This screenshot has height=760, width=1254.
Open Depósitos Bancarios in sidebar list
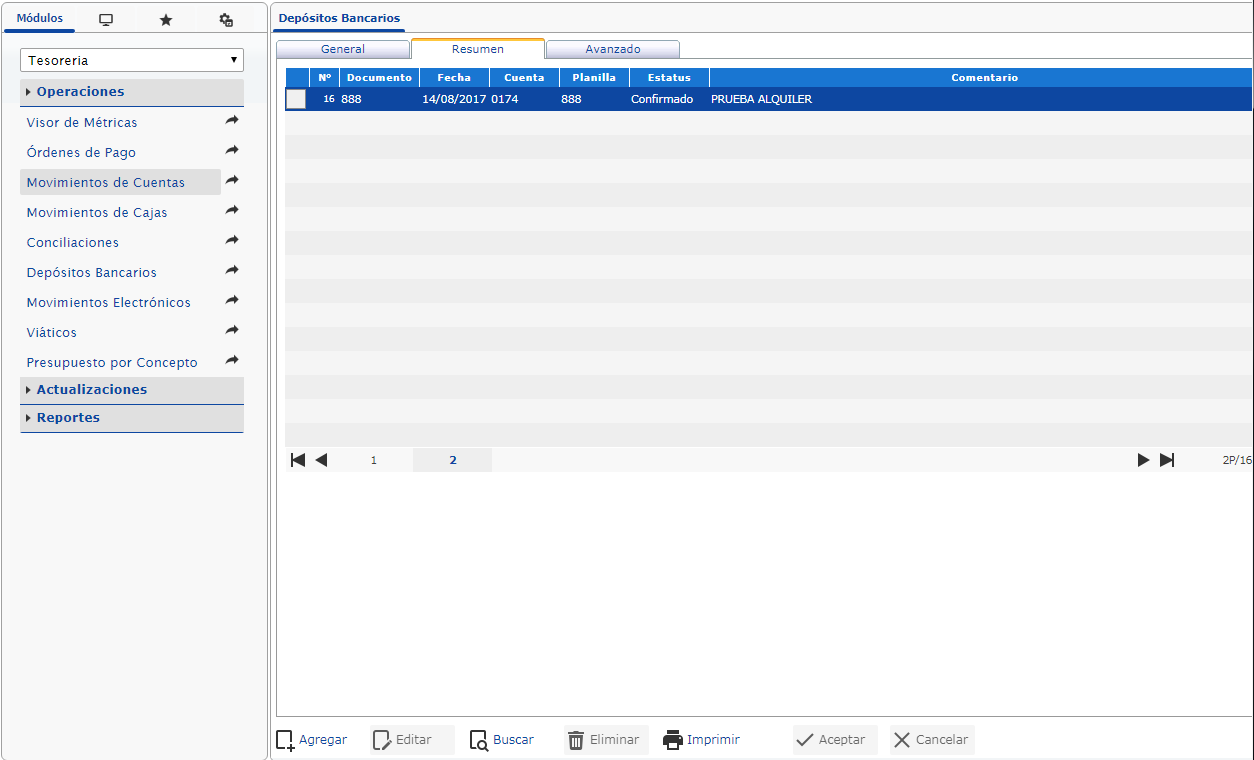click(92, 272)
